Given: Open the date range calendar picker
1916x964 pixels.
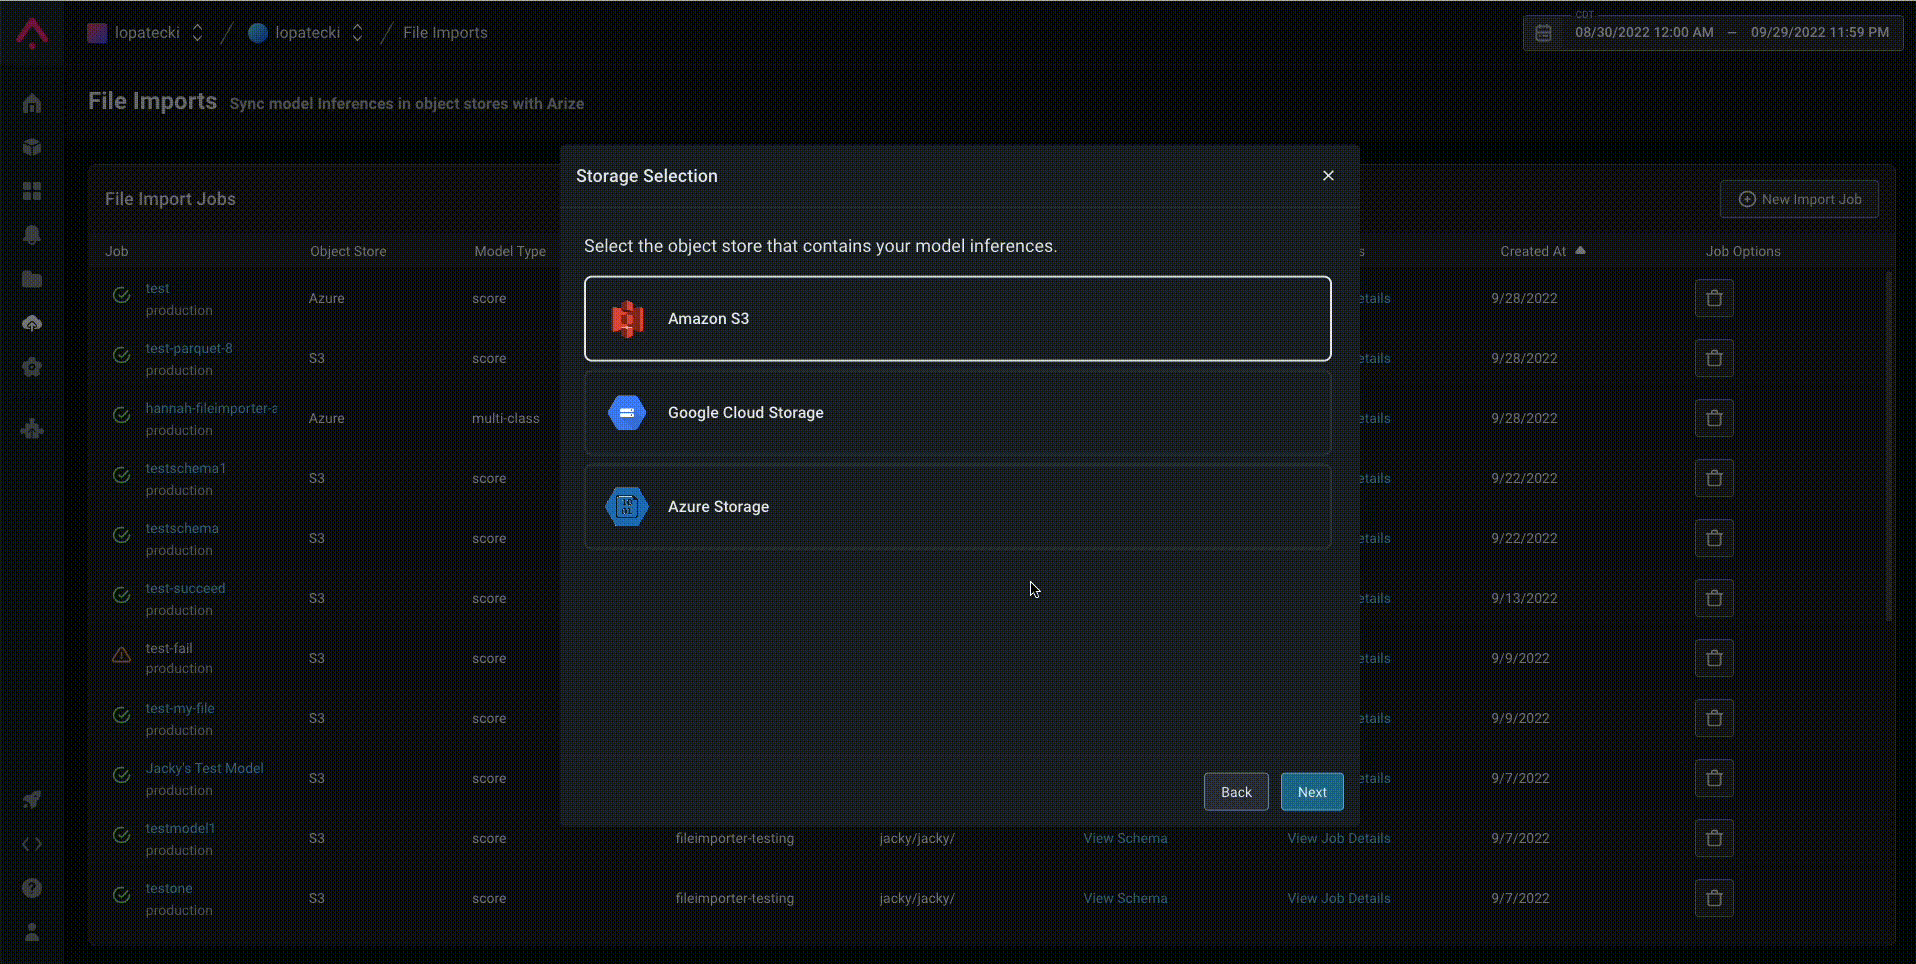Looking at the screenshot, I should coord(1543,33).
